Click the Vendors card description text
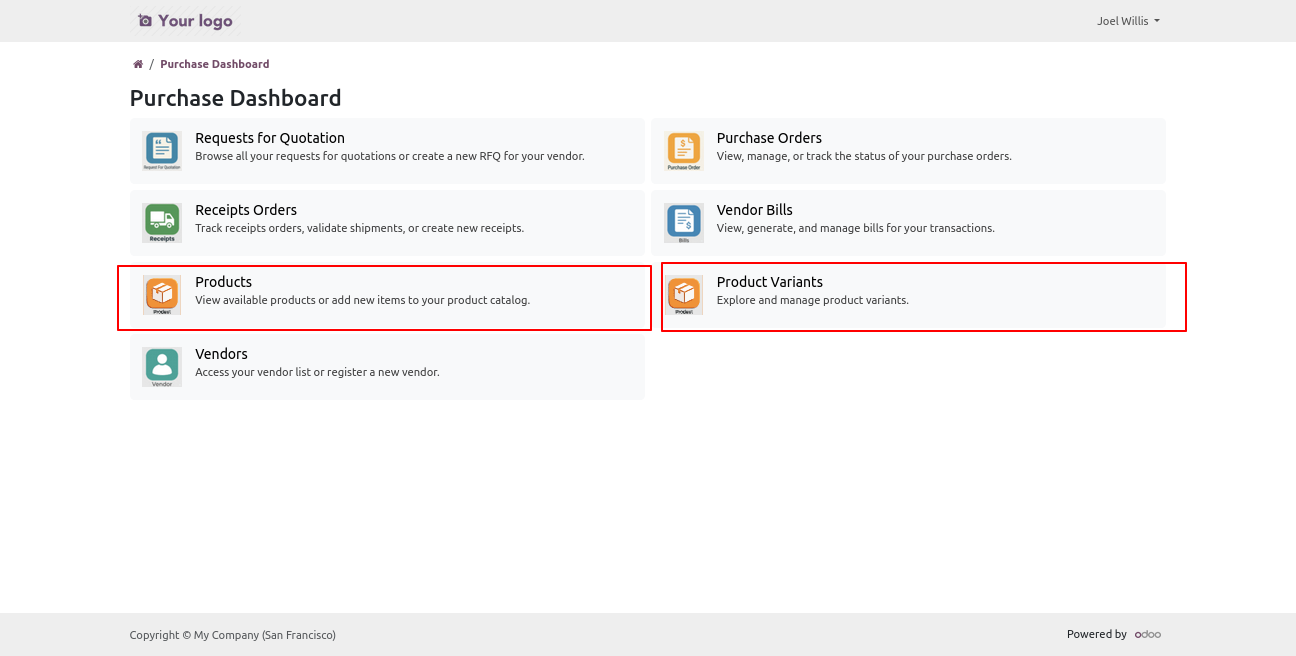 pos(317,372)
